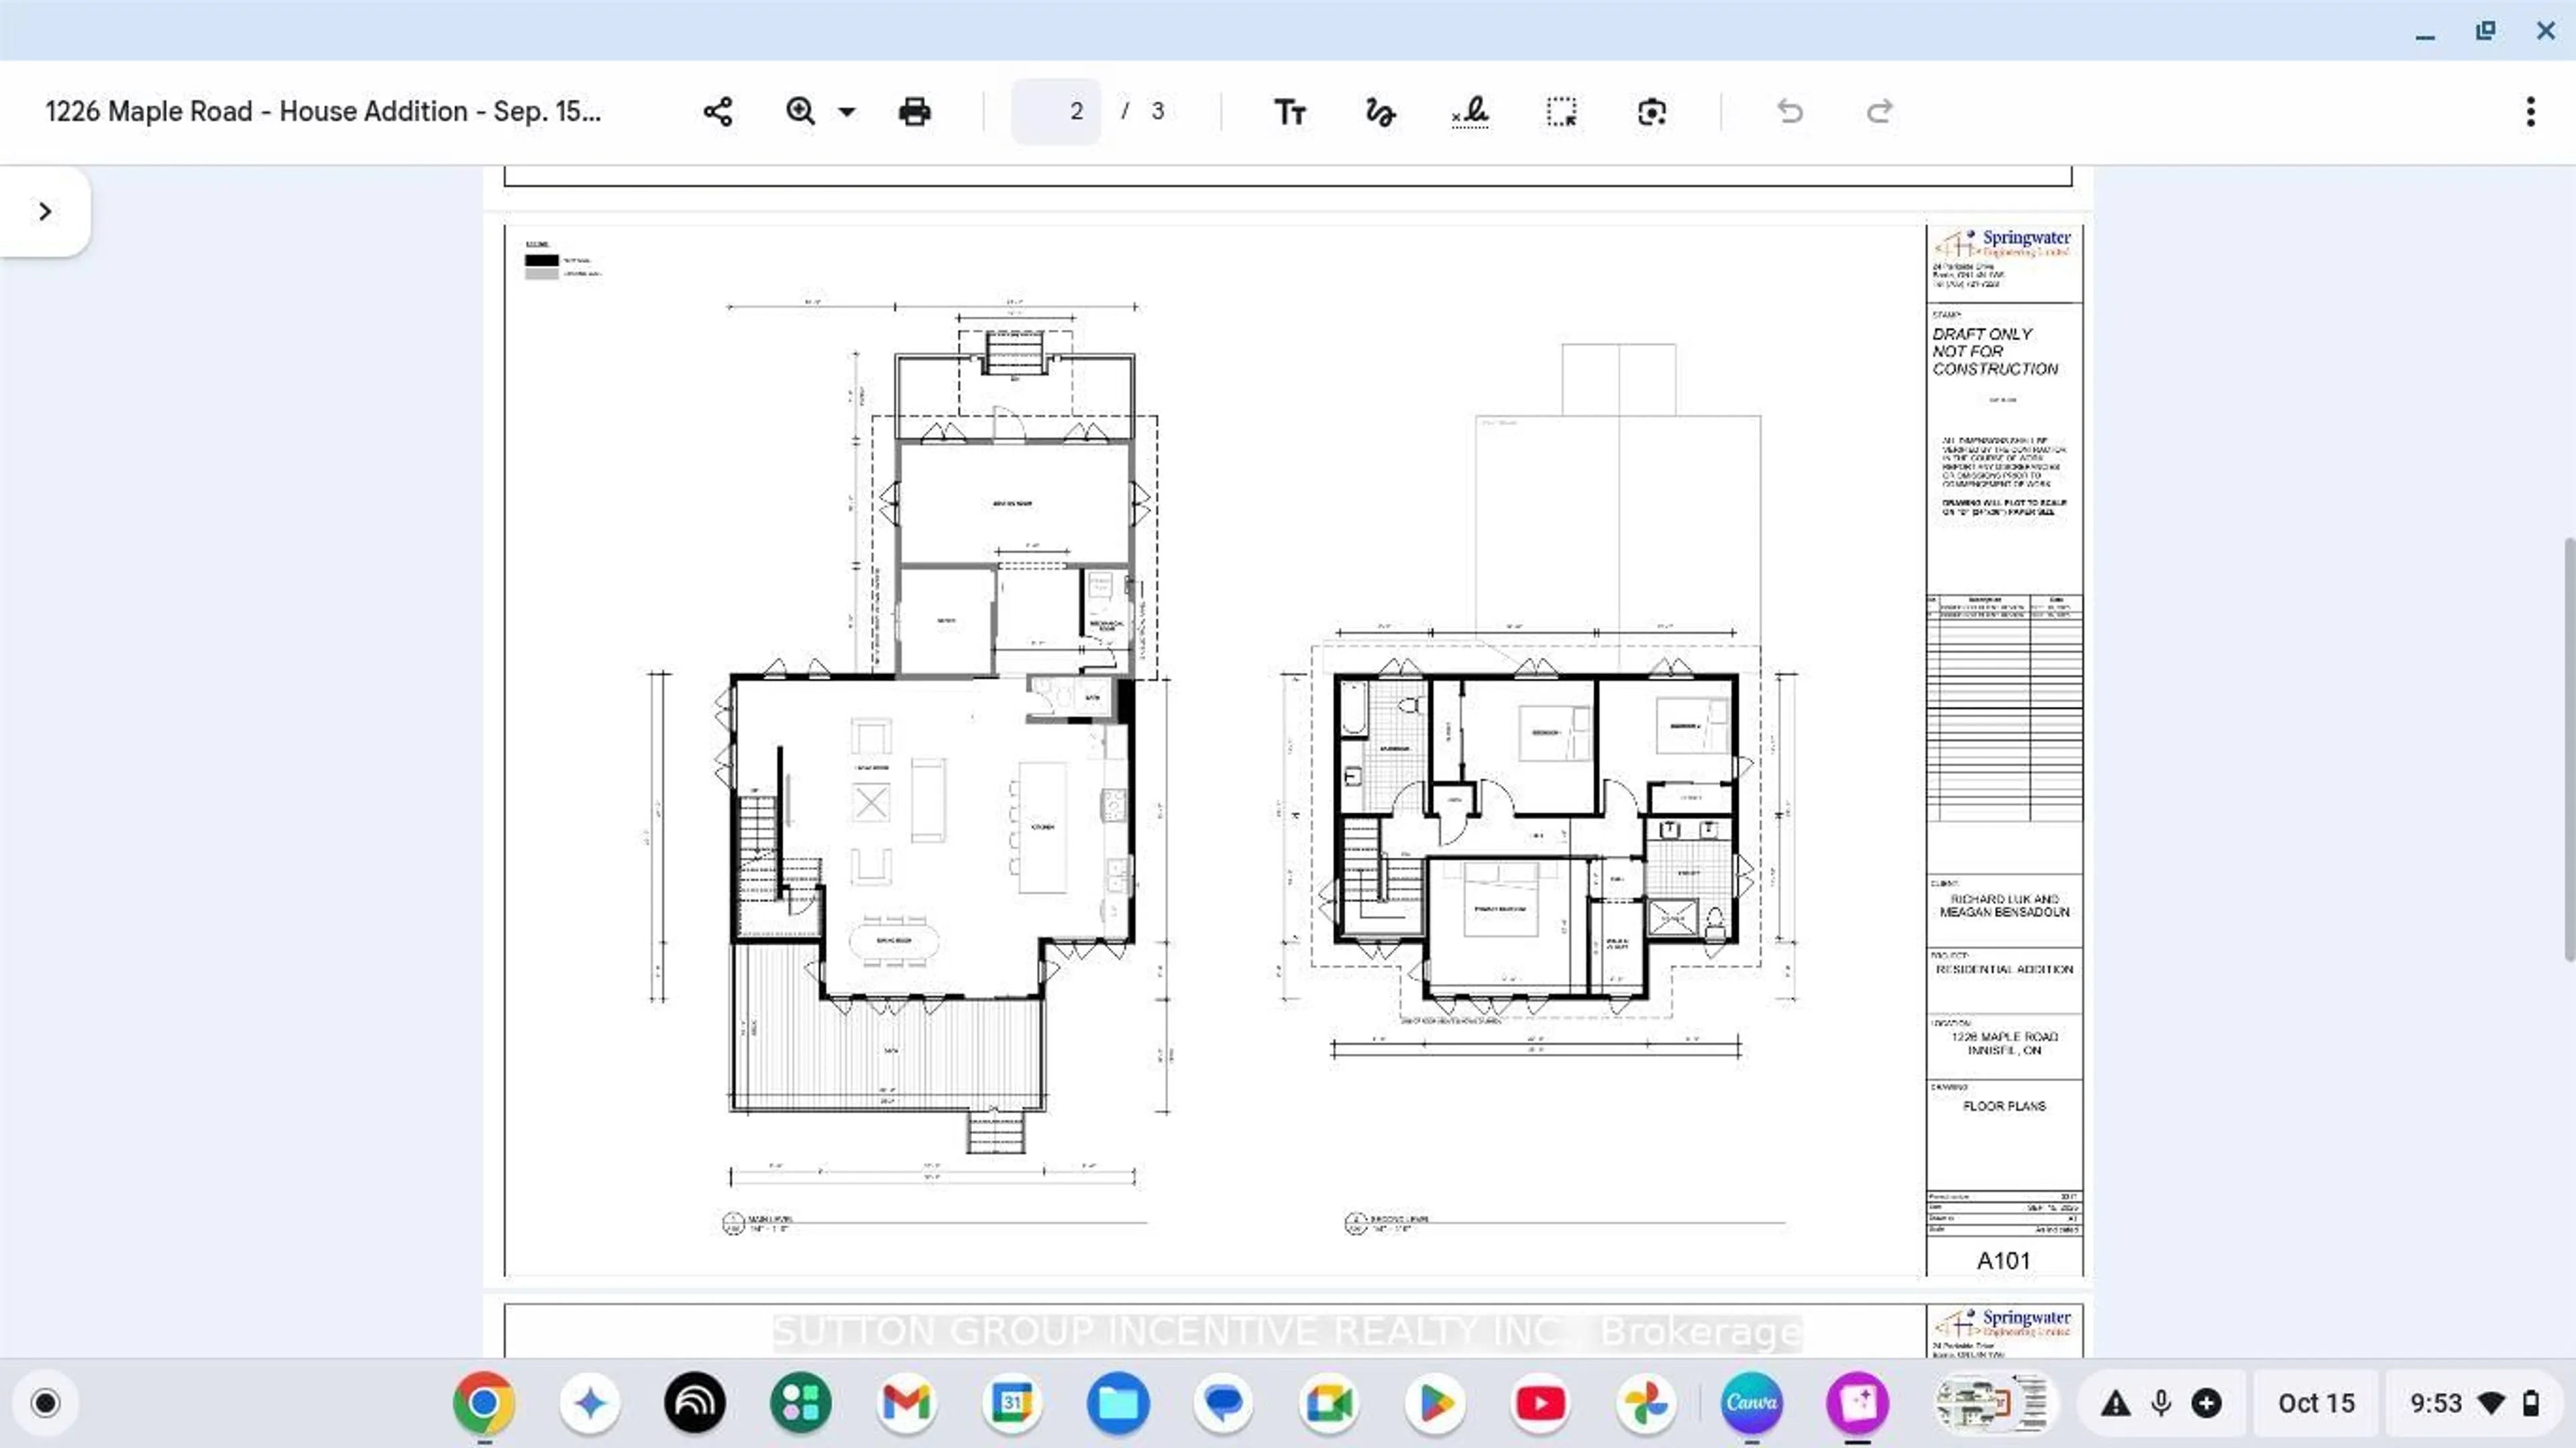
Task: Click the zoom magnifier icon
Action: coord(800,111)
